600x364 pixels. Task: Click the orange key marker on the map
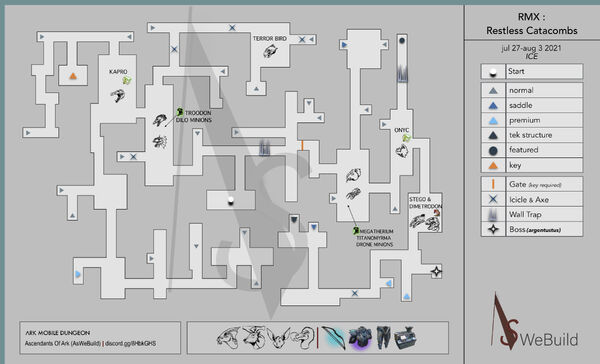pyautogui.click(x=73, y=76)
